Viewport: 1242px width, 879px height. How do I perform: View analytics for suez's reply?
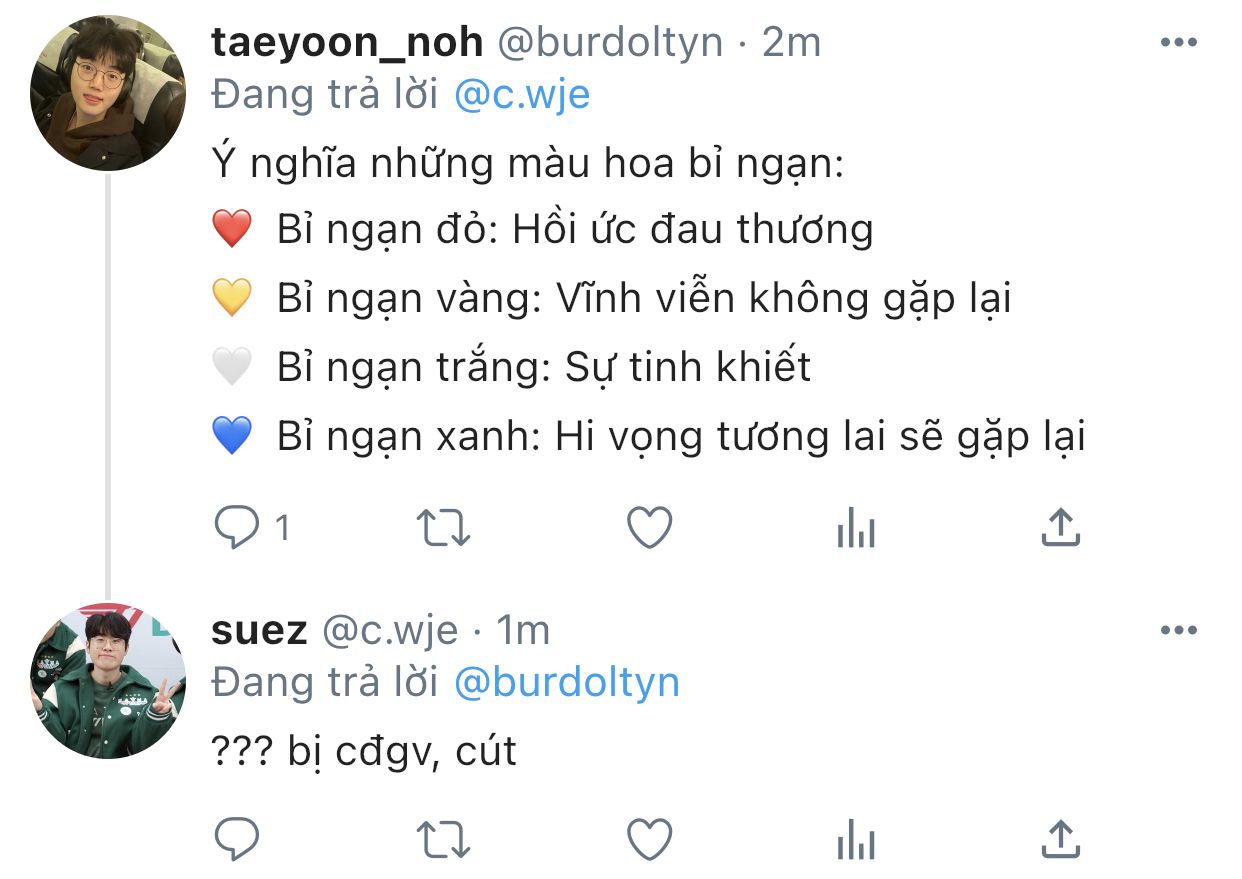[856, 840]
